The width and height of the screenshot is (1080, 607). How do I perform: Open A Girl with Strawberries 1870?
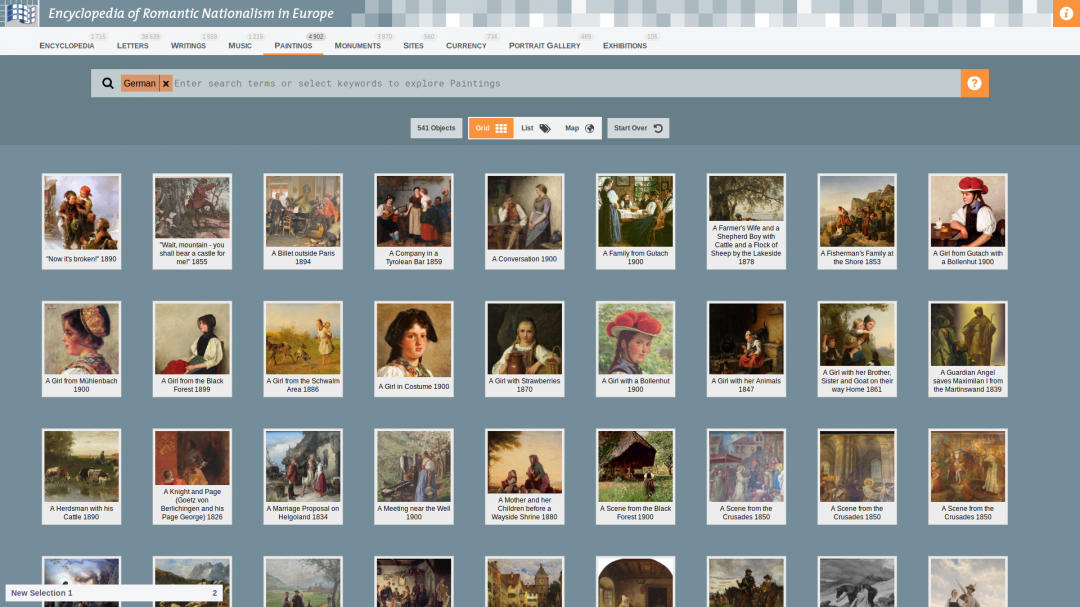[525, 349]
